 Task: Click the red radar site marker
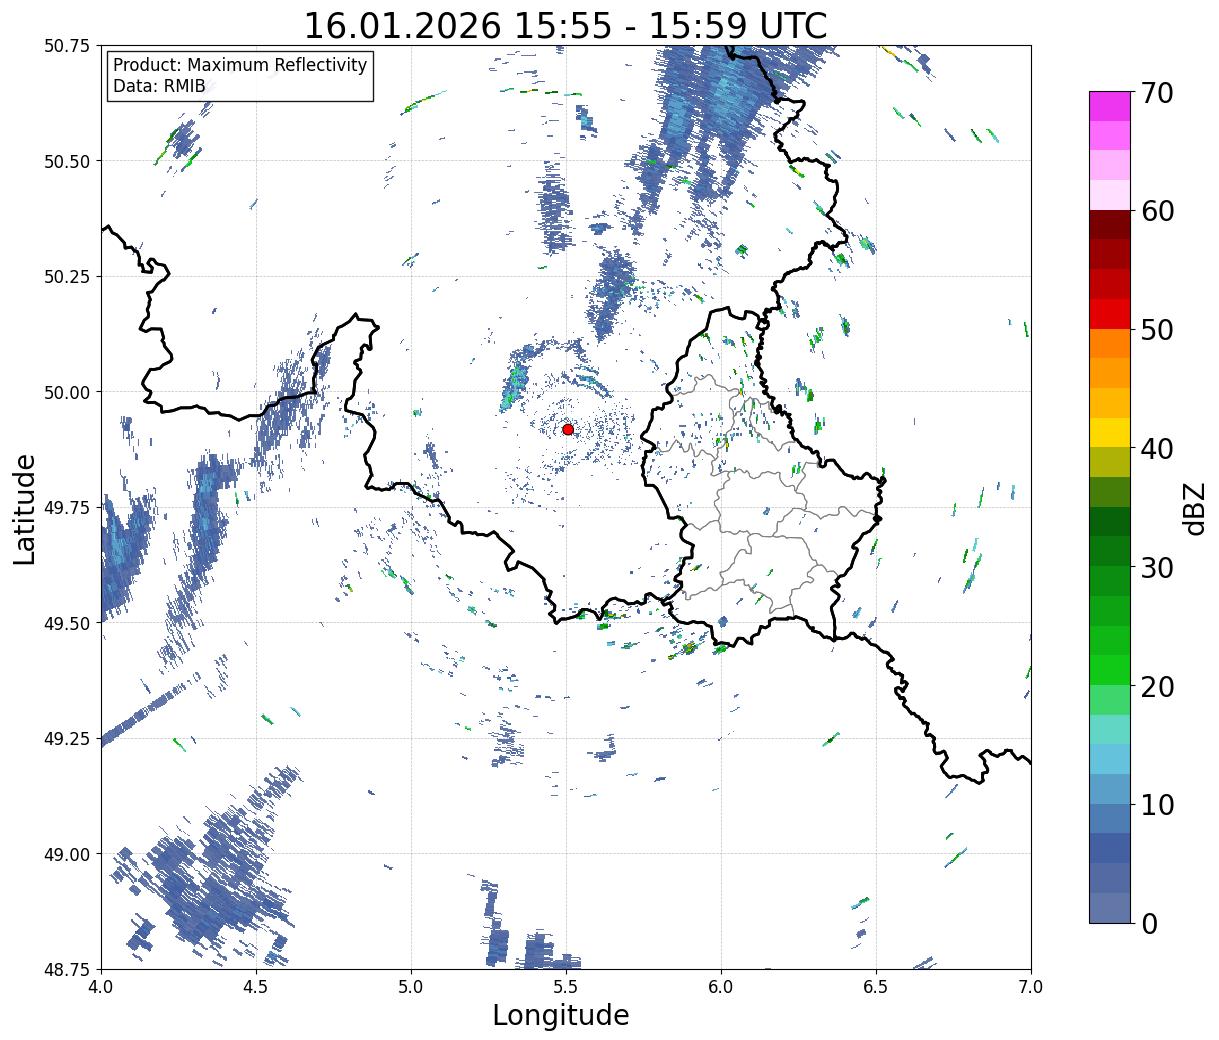click(568, 429)
